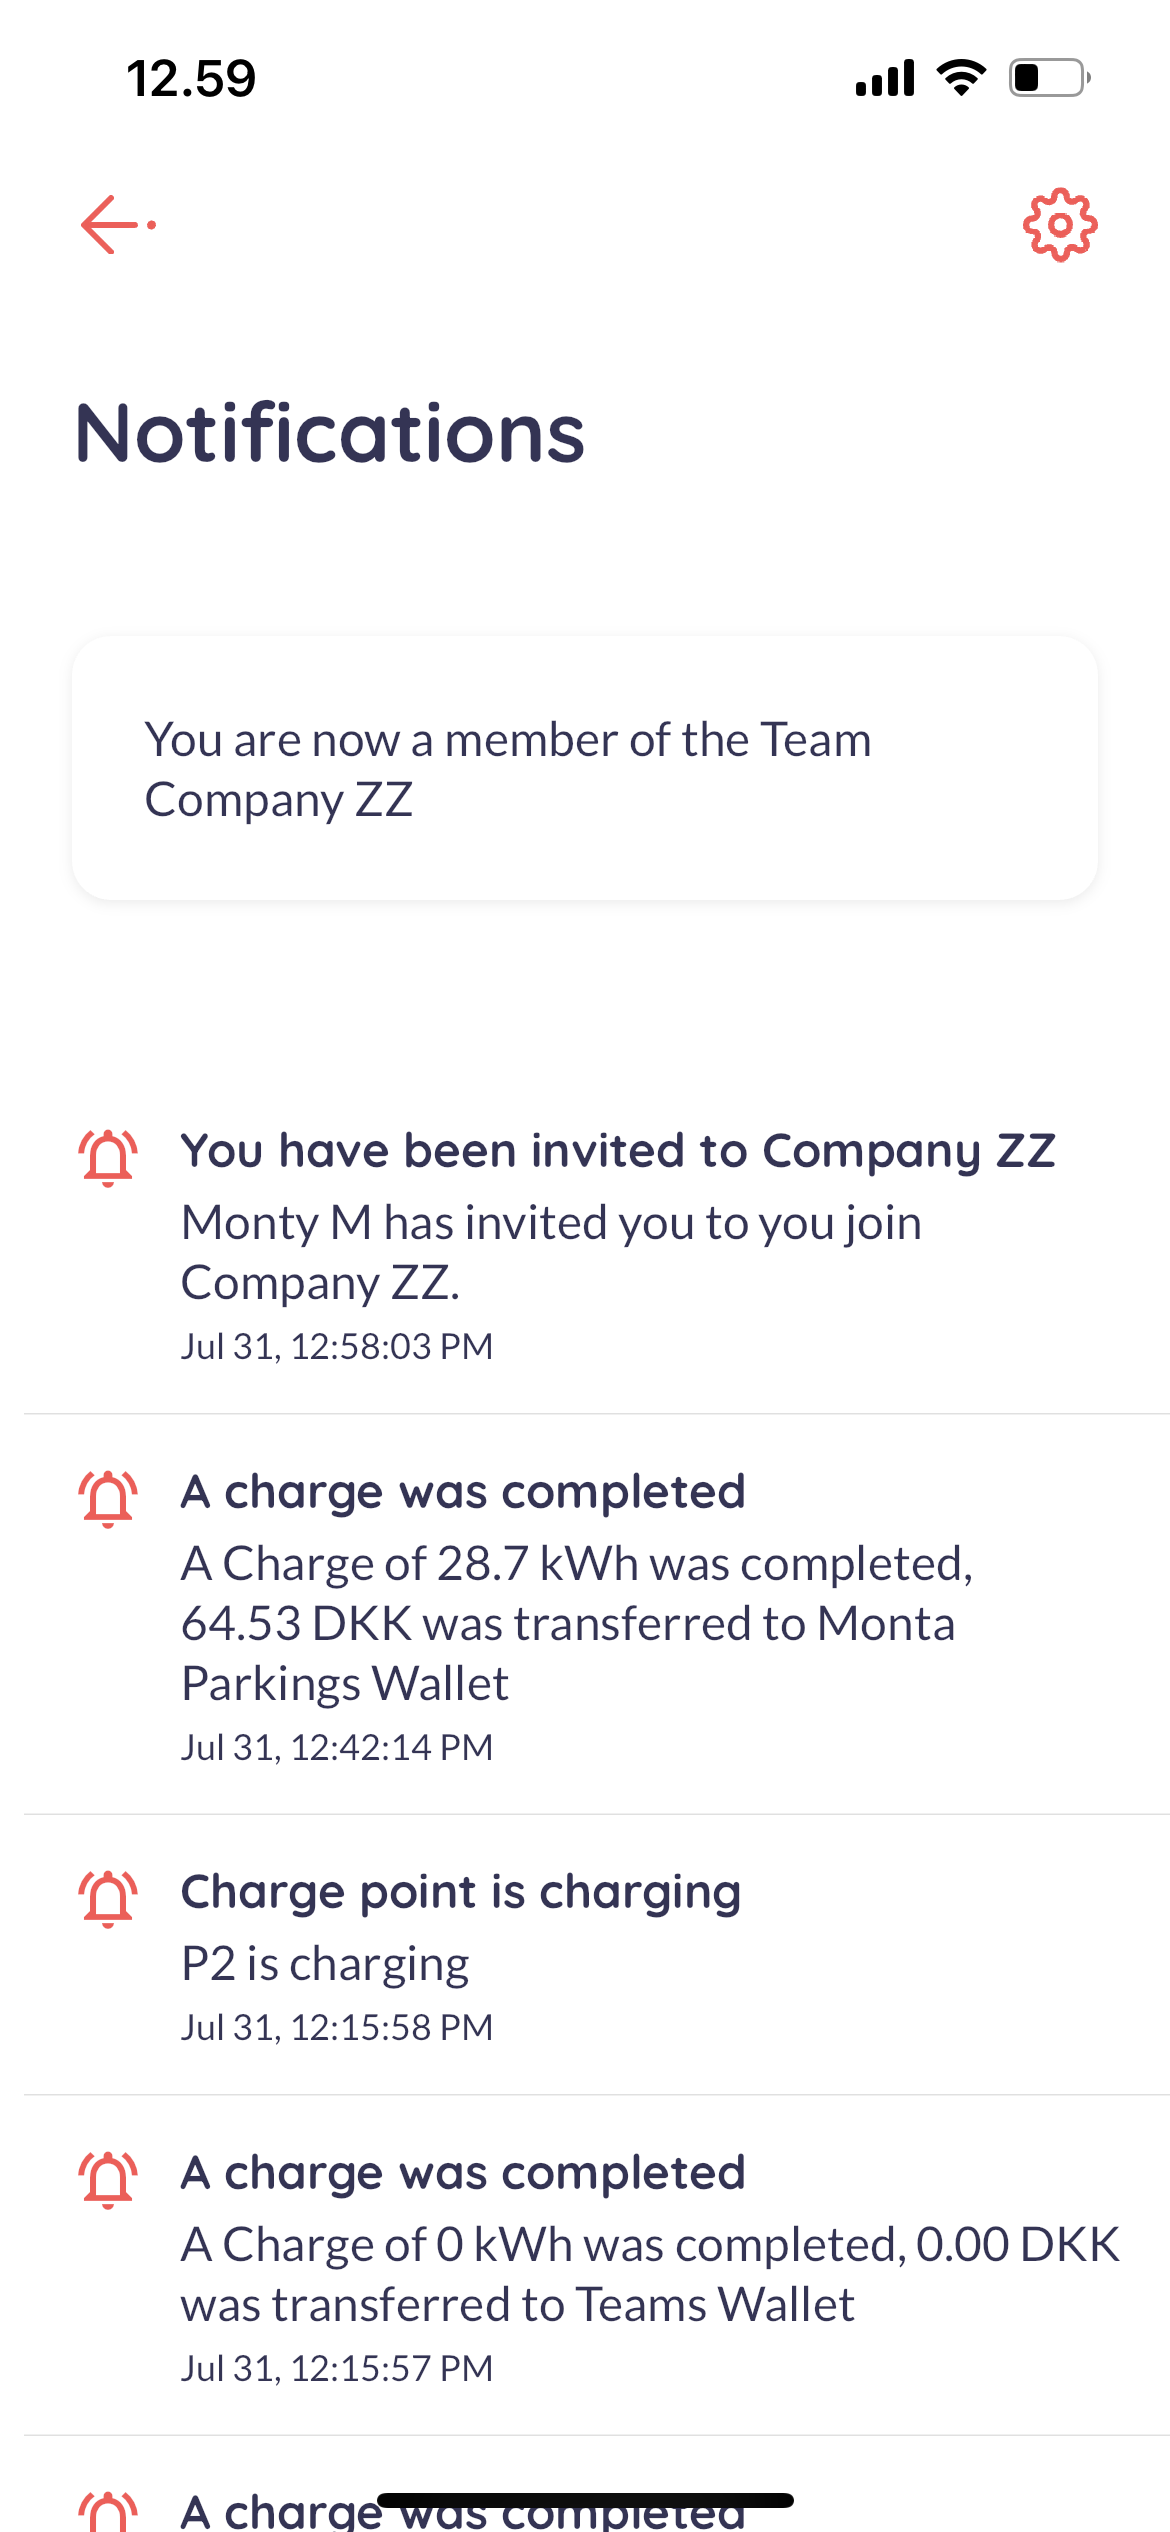Open the team membership Company ZZ card
Screen dimensions: 1170x2532
tap(585, 769)
